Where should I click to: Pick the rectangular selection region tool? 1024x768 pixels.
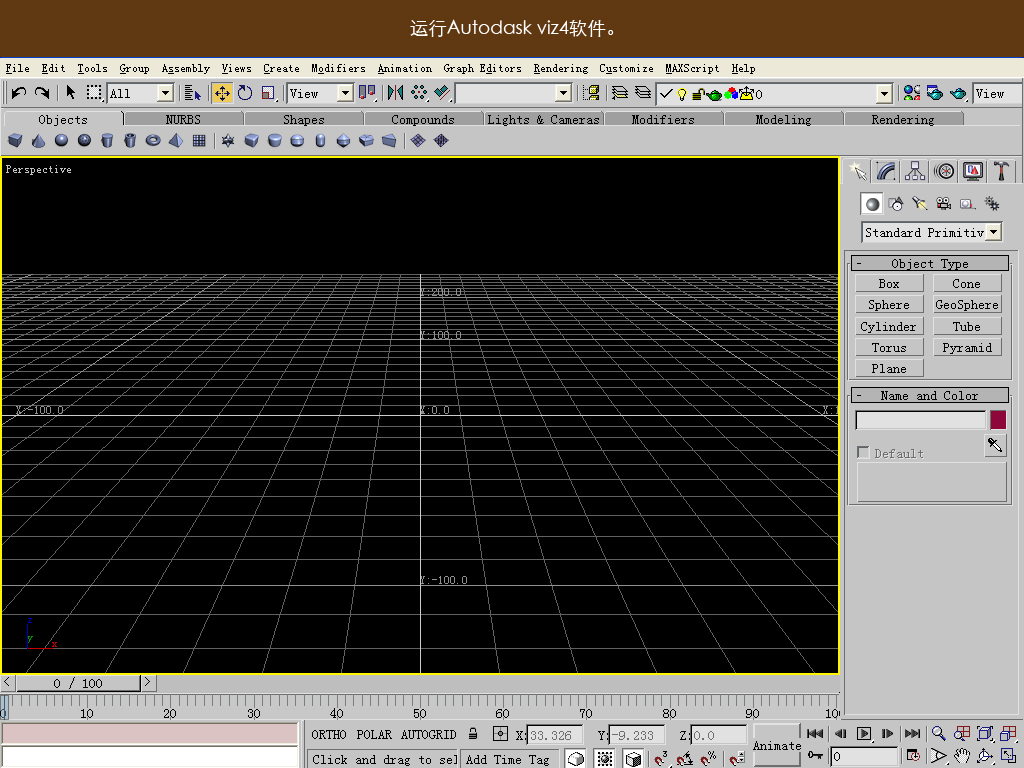click(x=94, y=93)
